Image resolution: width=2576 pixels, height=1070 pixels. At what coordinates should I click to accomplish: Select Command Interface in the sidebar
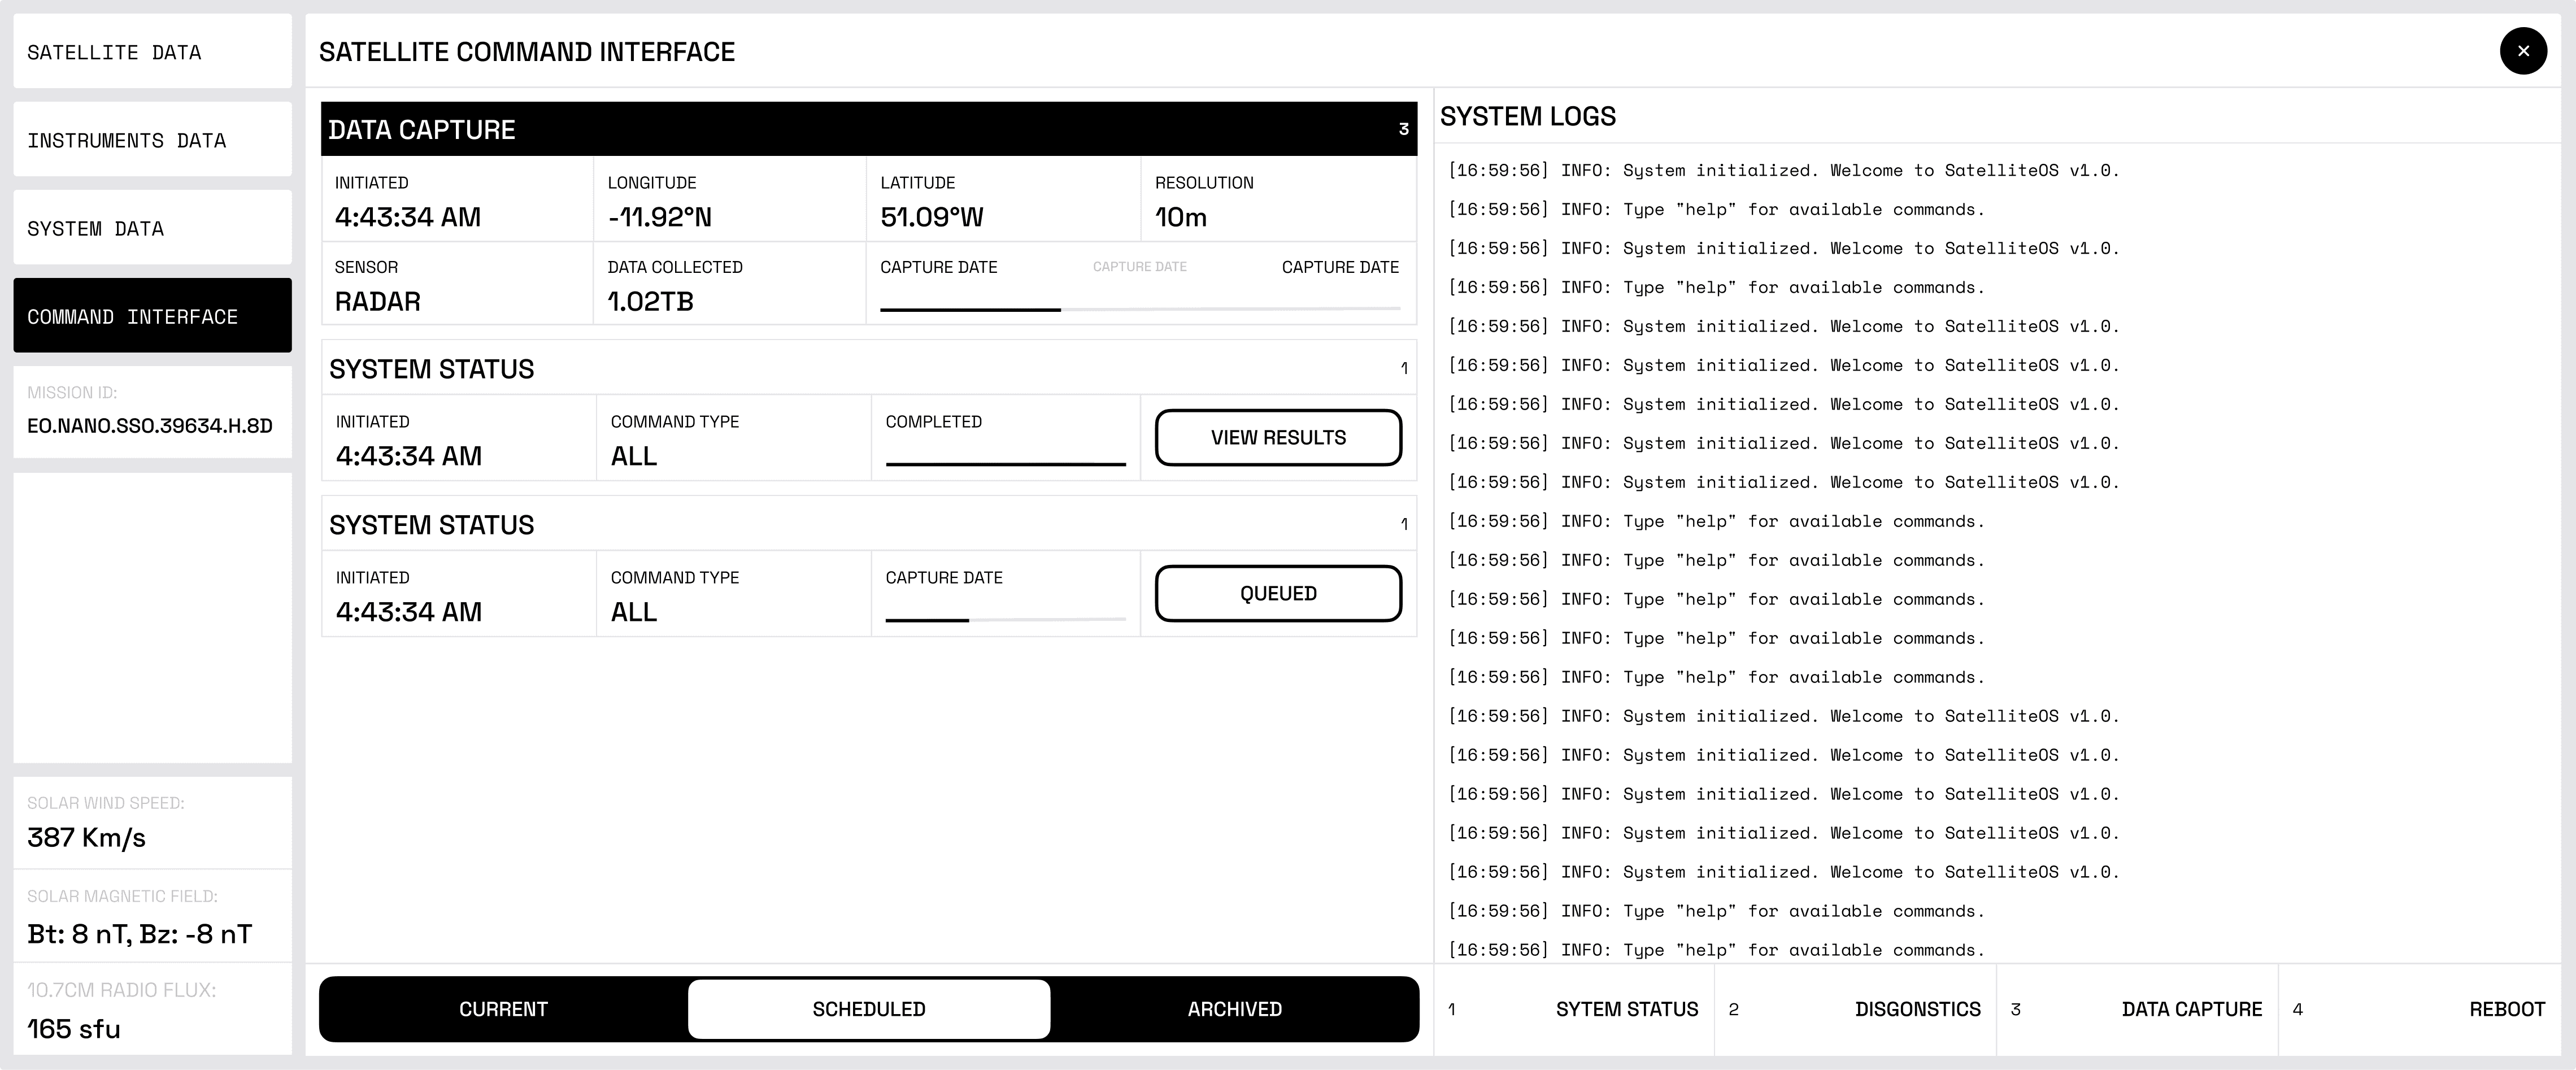point(152,316)
